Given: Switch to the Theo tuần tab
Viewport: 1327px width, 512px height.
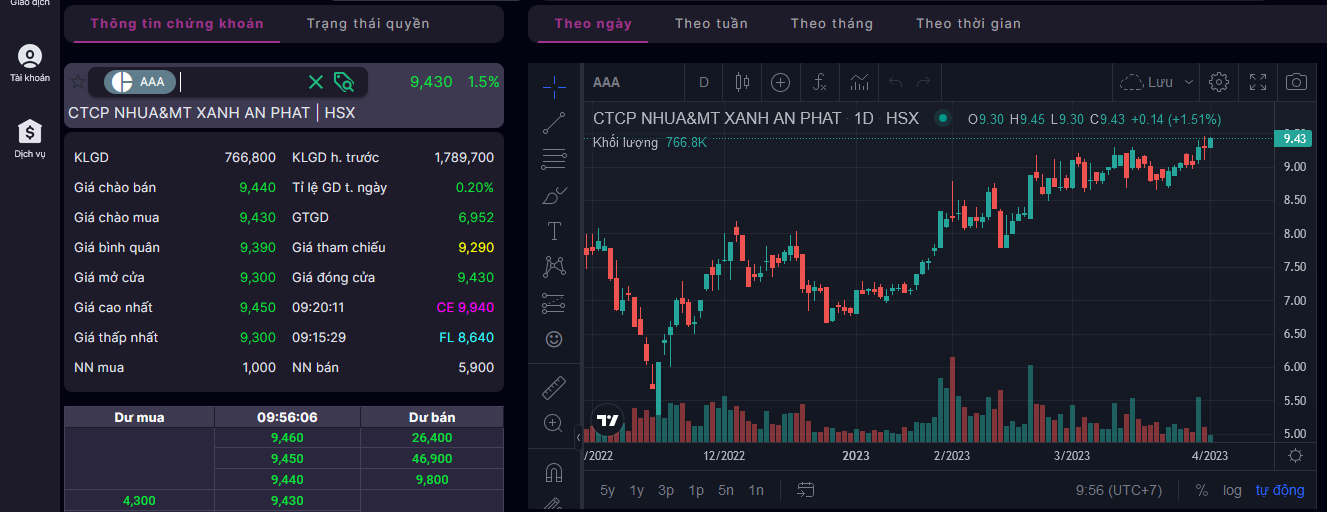Looking at the screenshot, I should pos(711,23).
